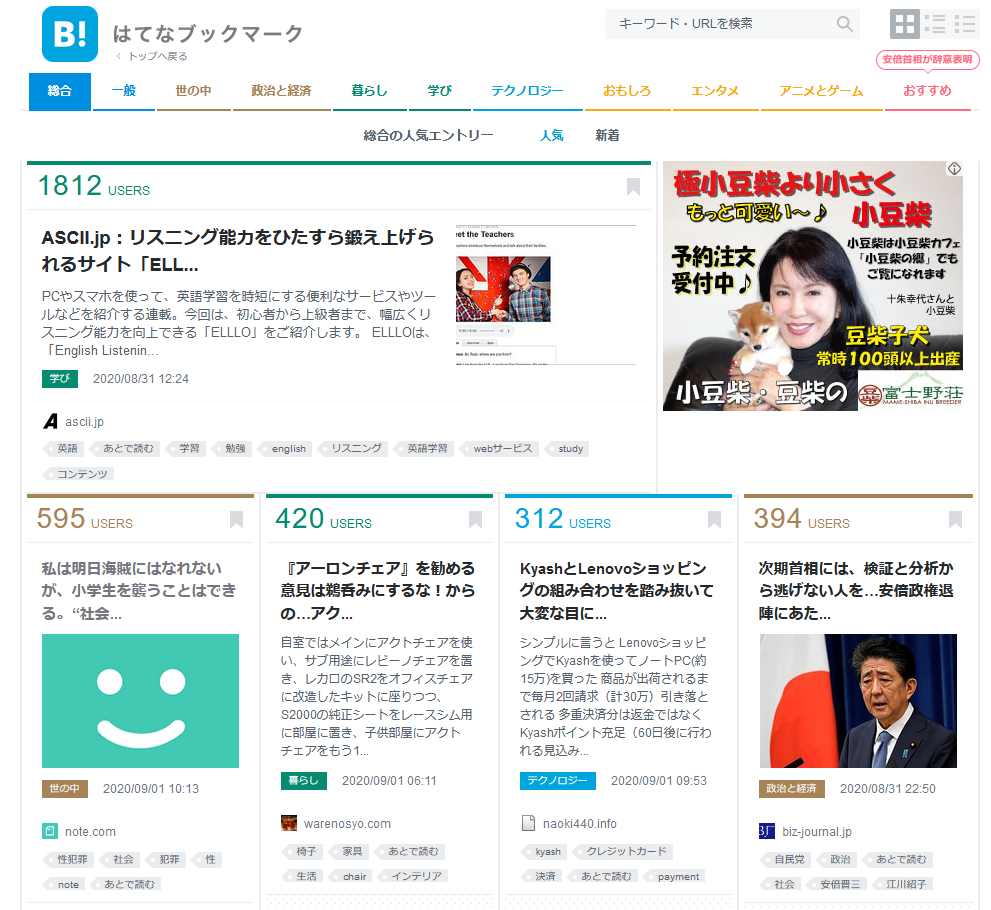Click the 学び category label on ASCII entry
Screen dimensions: 991x910
60,379
